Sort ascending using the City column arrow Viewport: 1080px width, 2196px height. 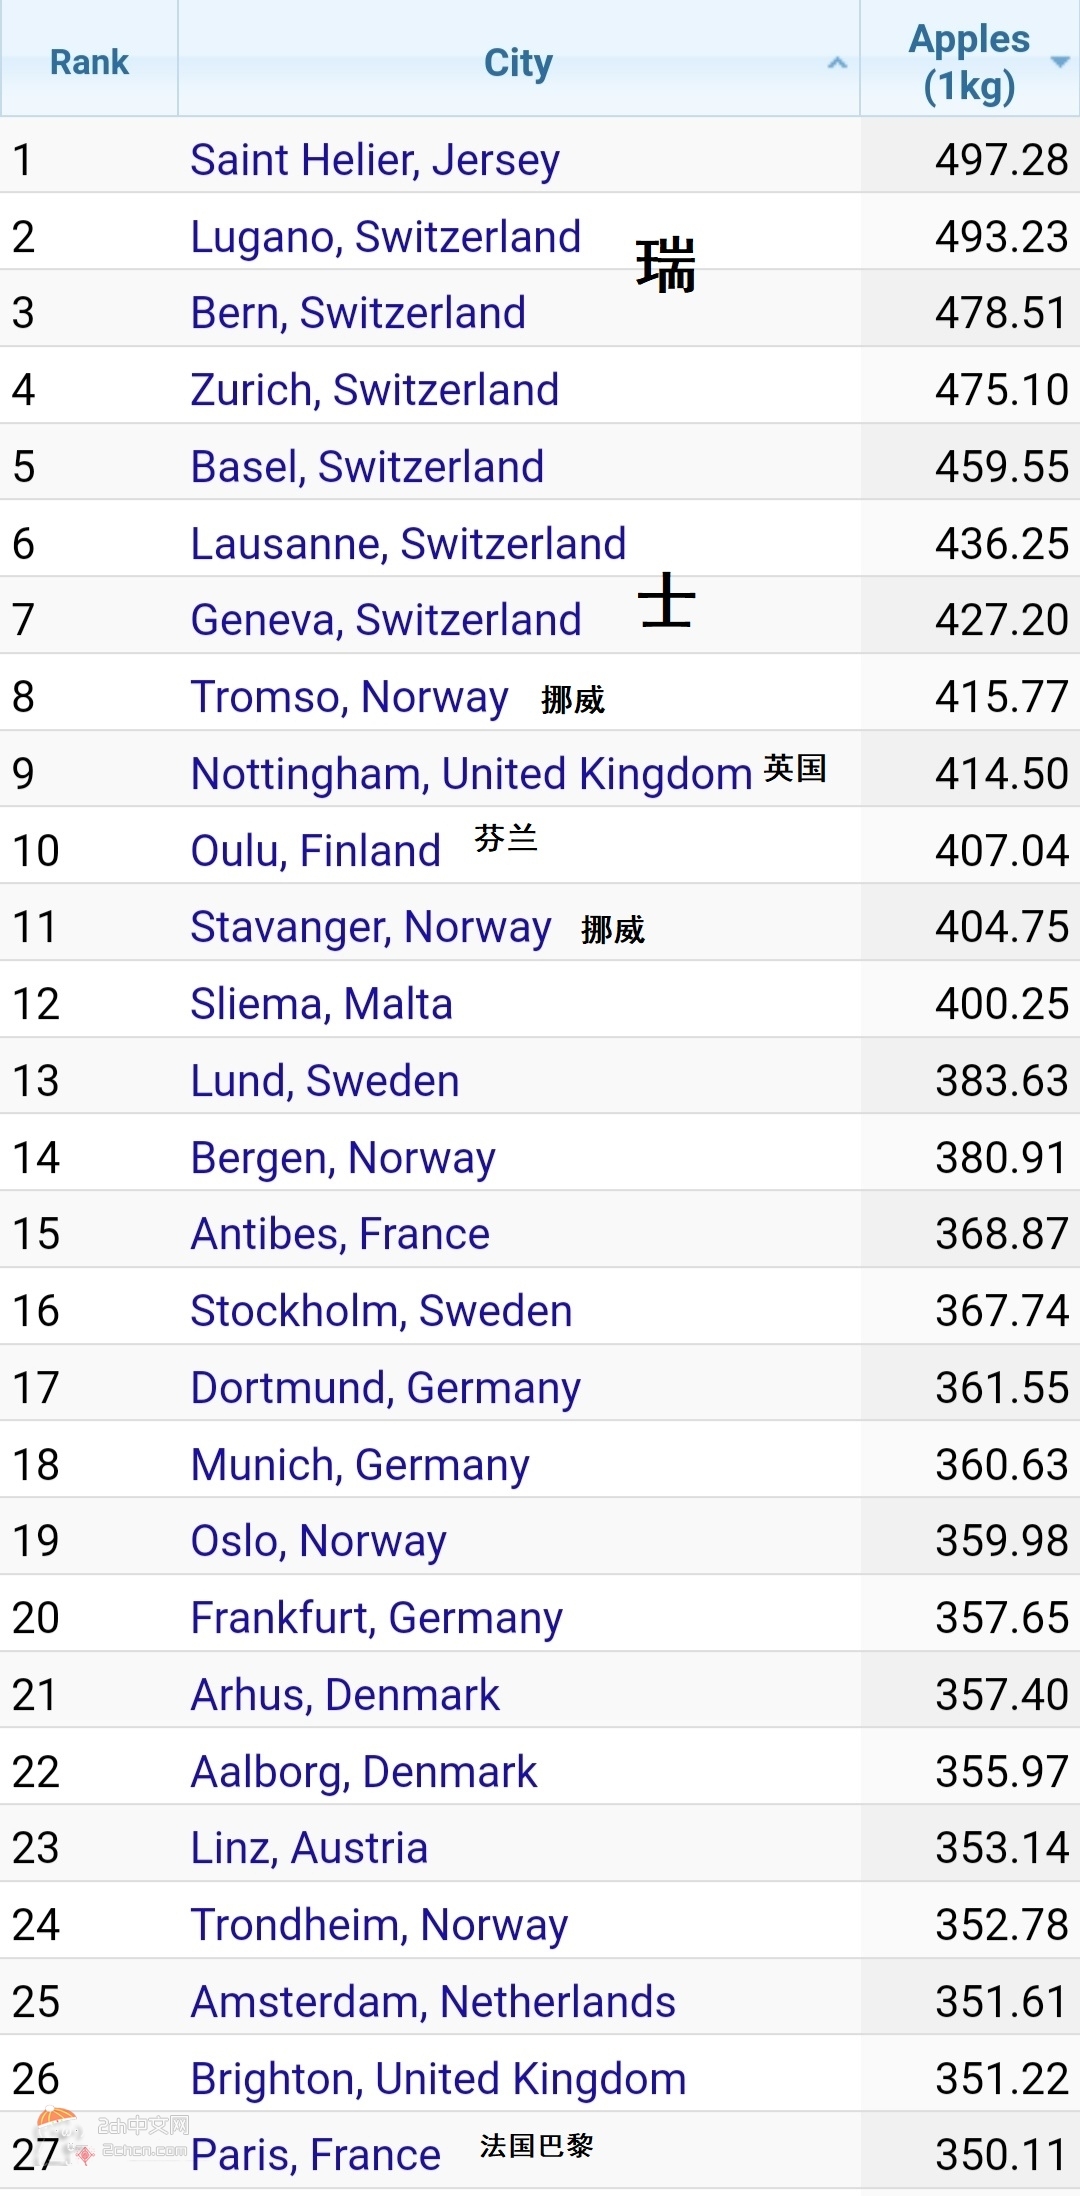(x=837, y=63)
